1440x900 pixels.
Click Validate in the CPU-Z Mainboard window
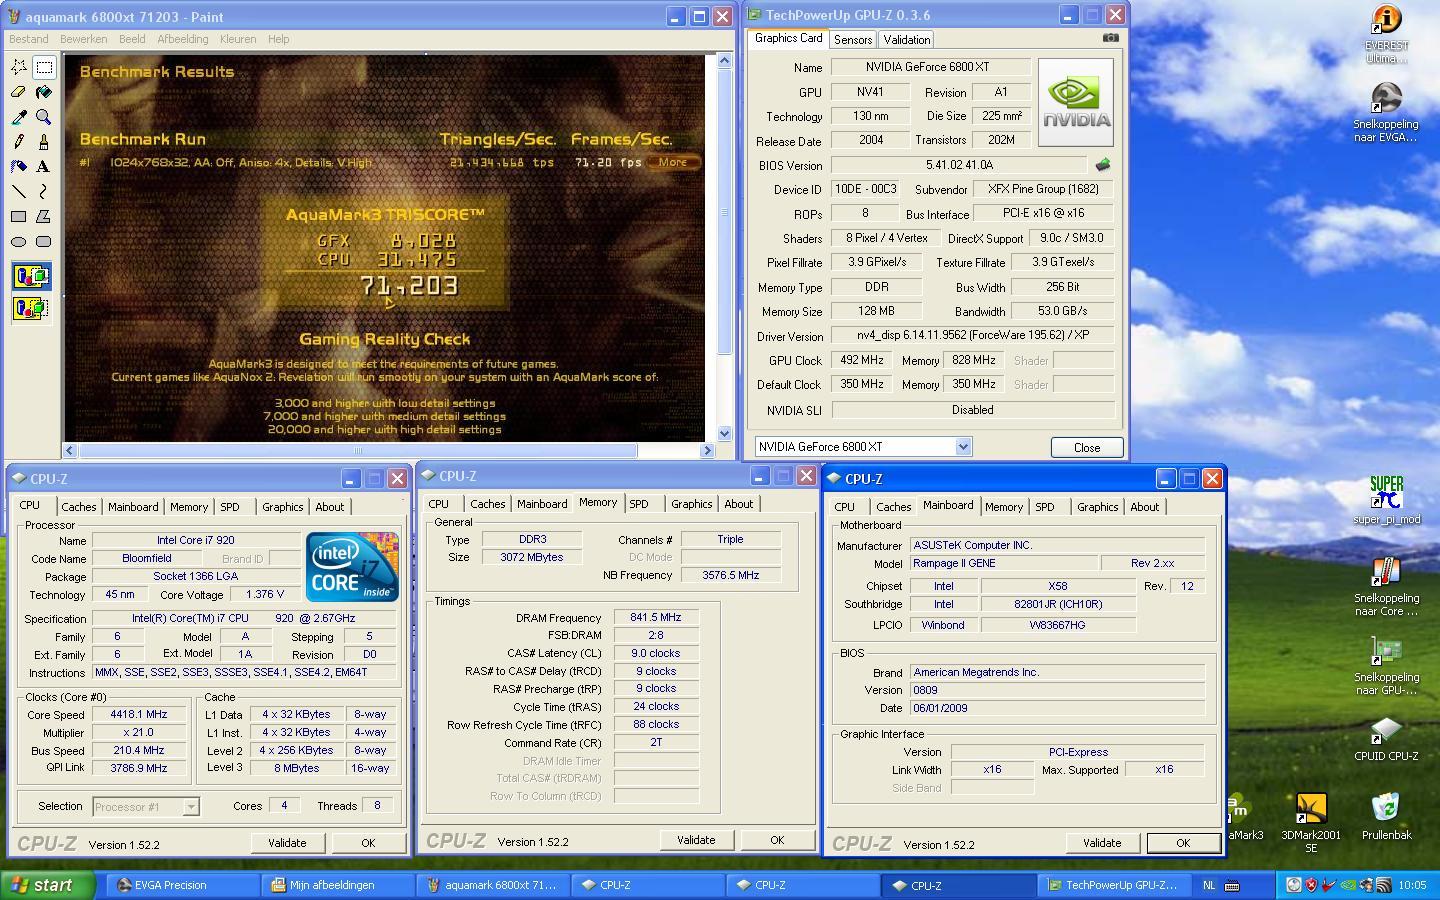point(1102,843)
